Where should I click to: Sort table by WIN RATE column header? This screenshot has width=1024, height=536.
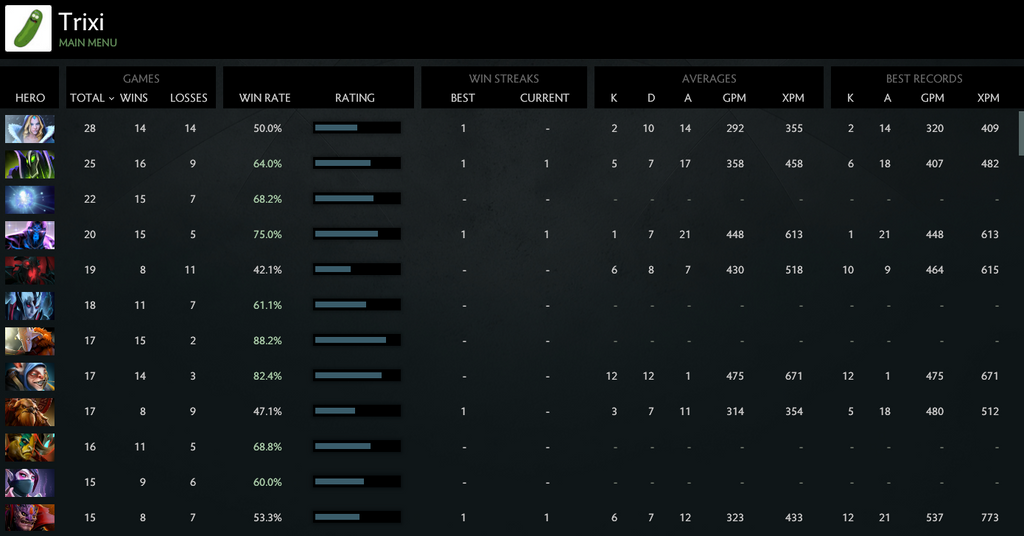tap(265, 98)
